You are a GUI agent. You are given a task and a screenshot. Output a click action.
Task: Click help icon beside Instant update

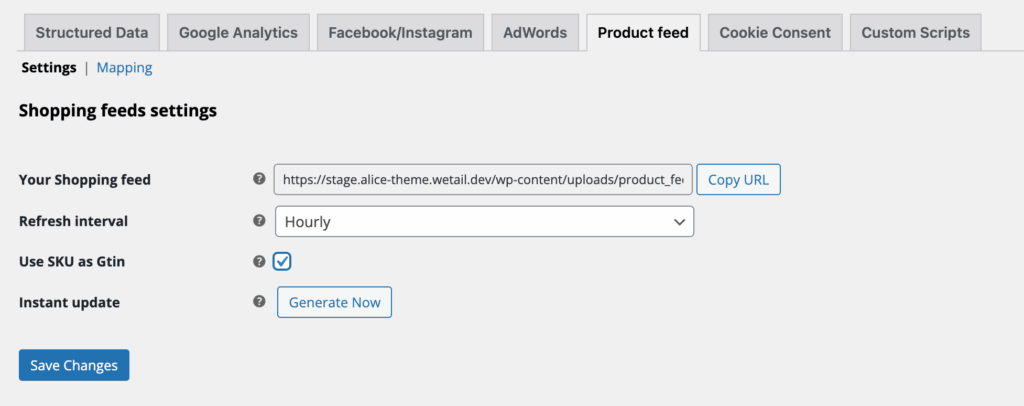click(x=259, y=301)
